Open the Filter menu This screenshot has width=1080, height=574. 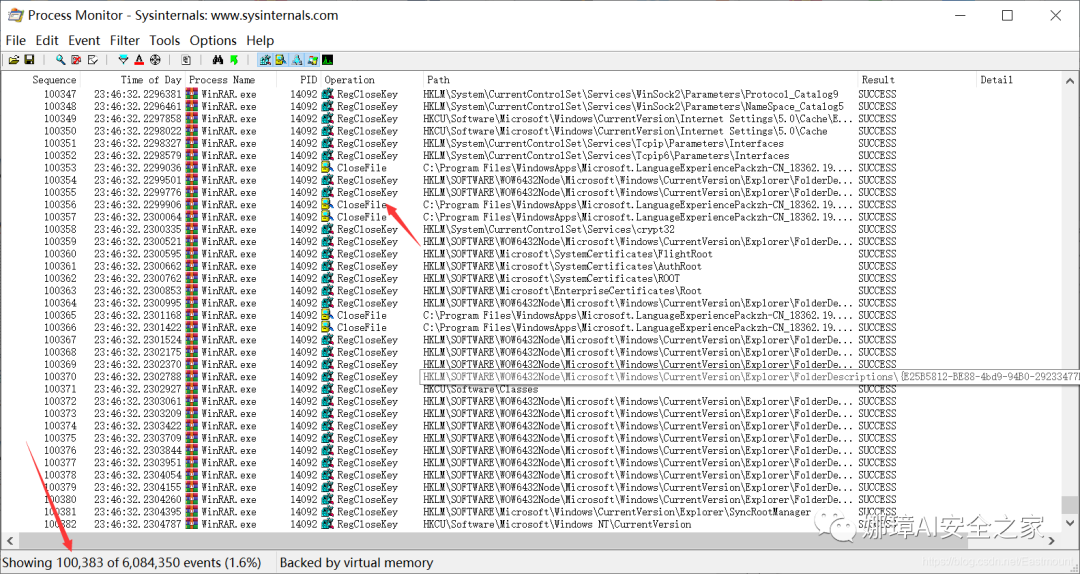tap(125, 41)
